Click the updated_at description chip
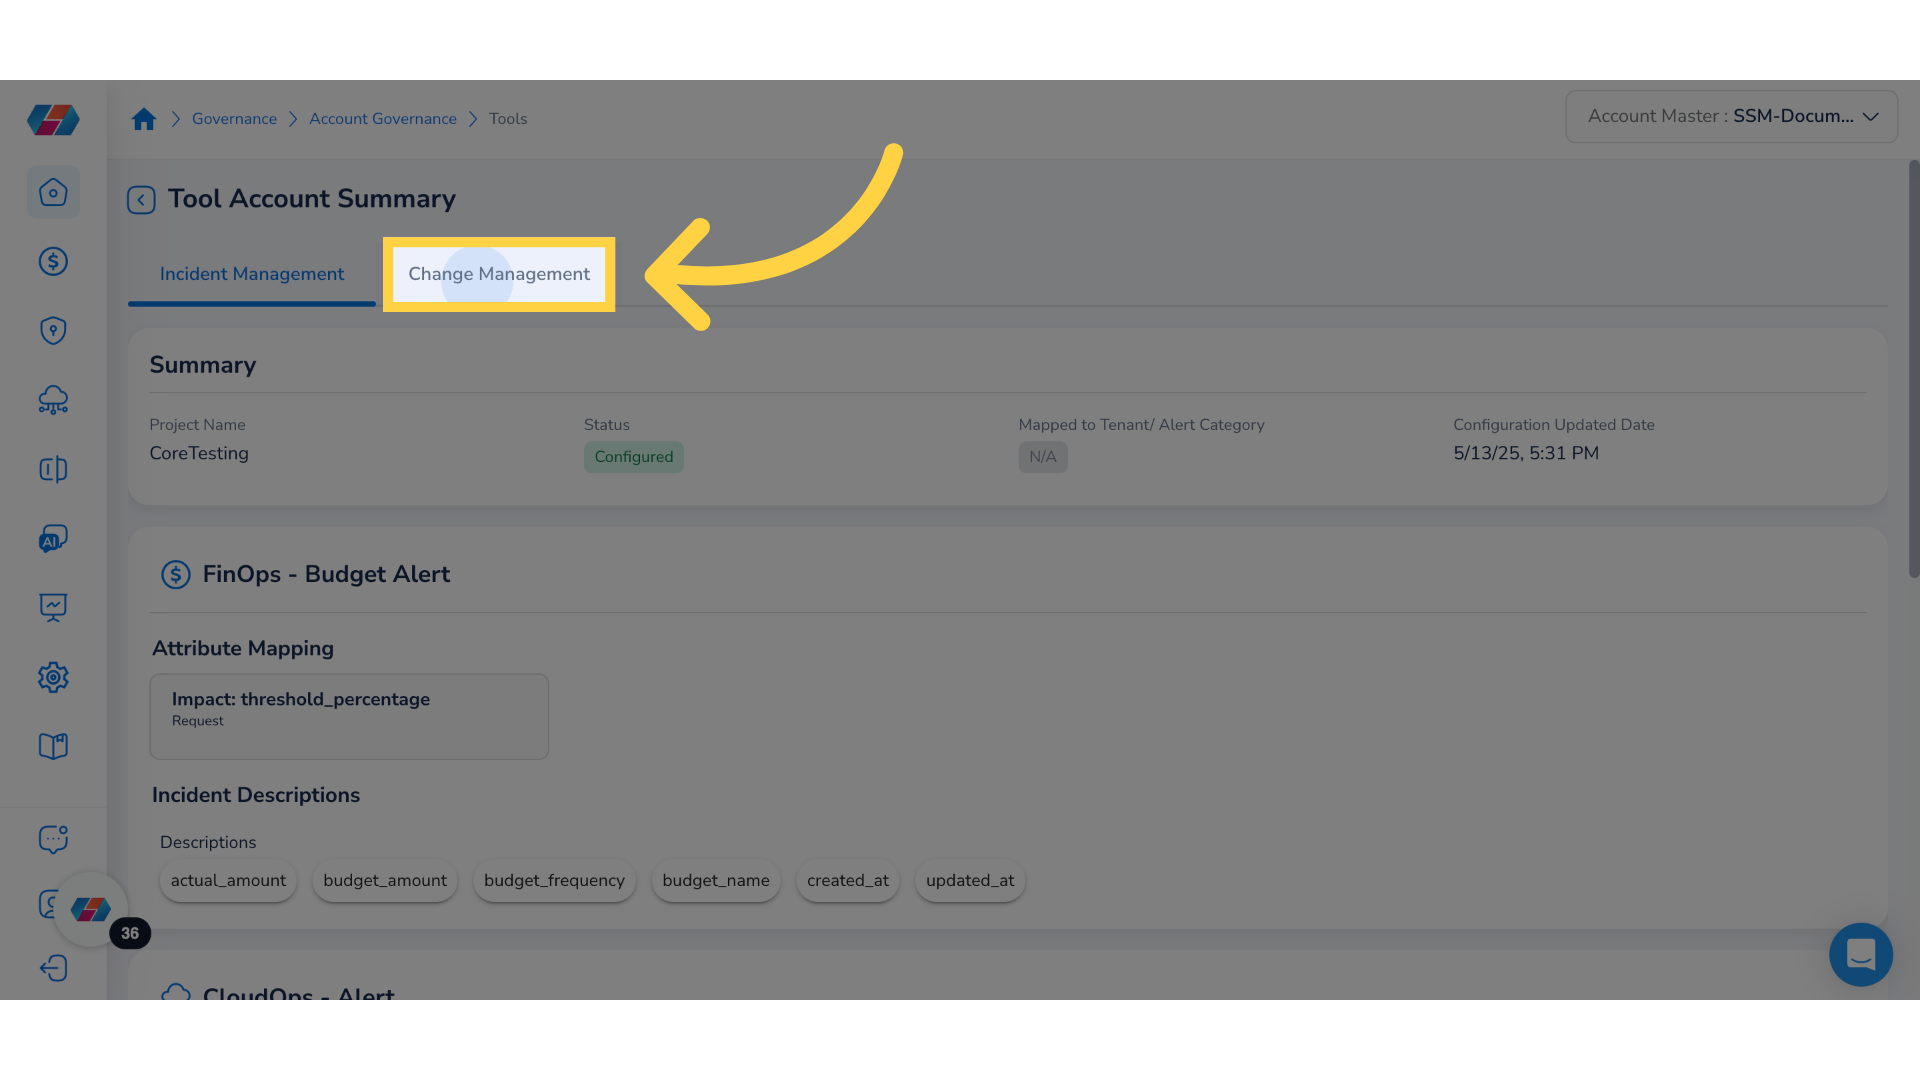The height and width of the screenshot is (1080, 1920). pos(970,881)
